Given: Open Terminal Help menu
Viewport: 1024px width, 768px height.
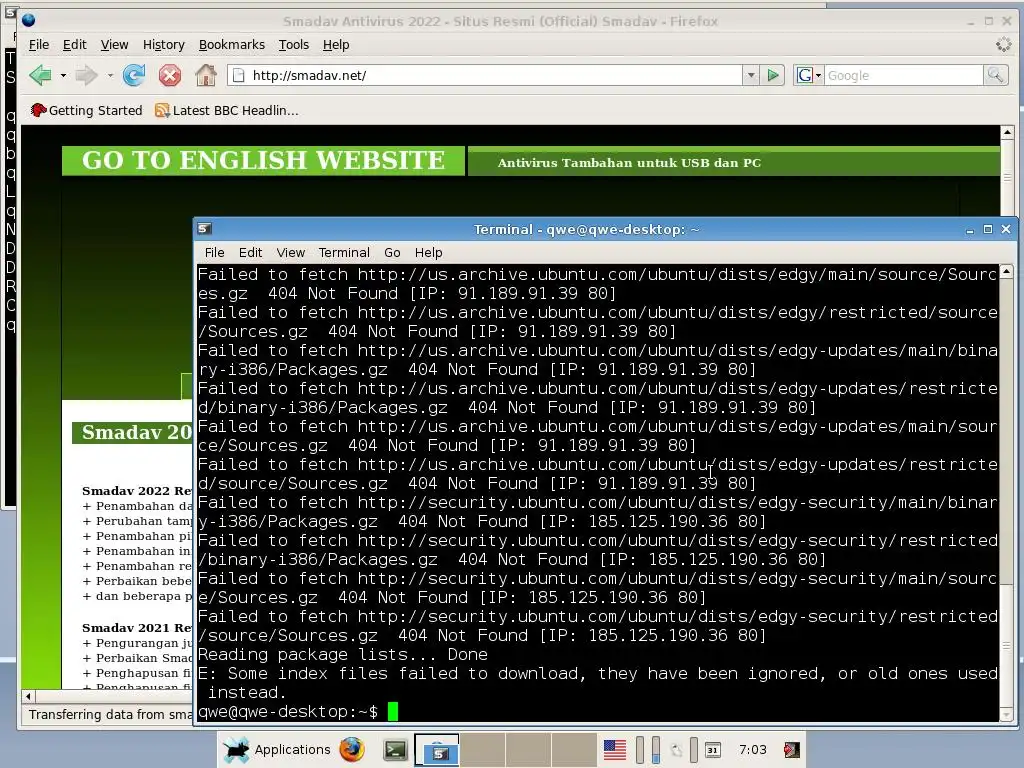Looking at the screenshot, I should tap(428, 252).
